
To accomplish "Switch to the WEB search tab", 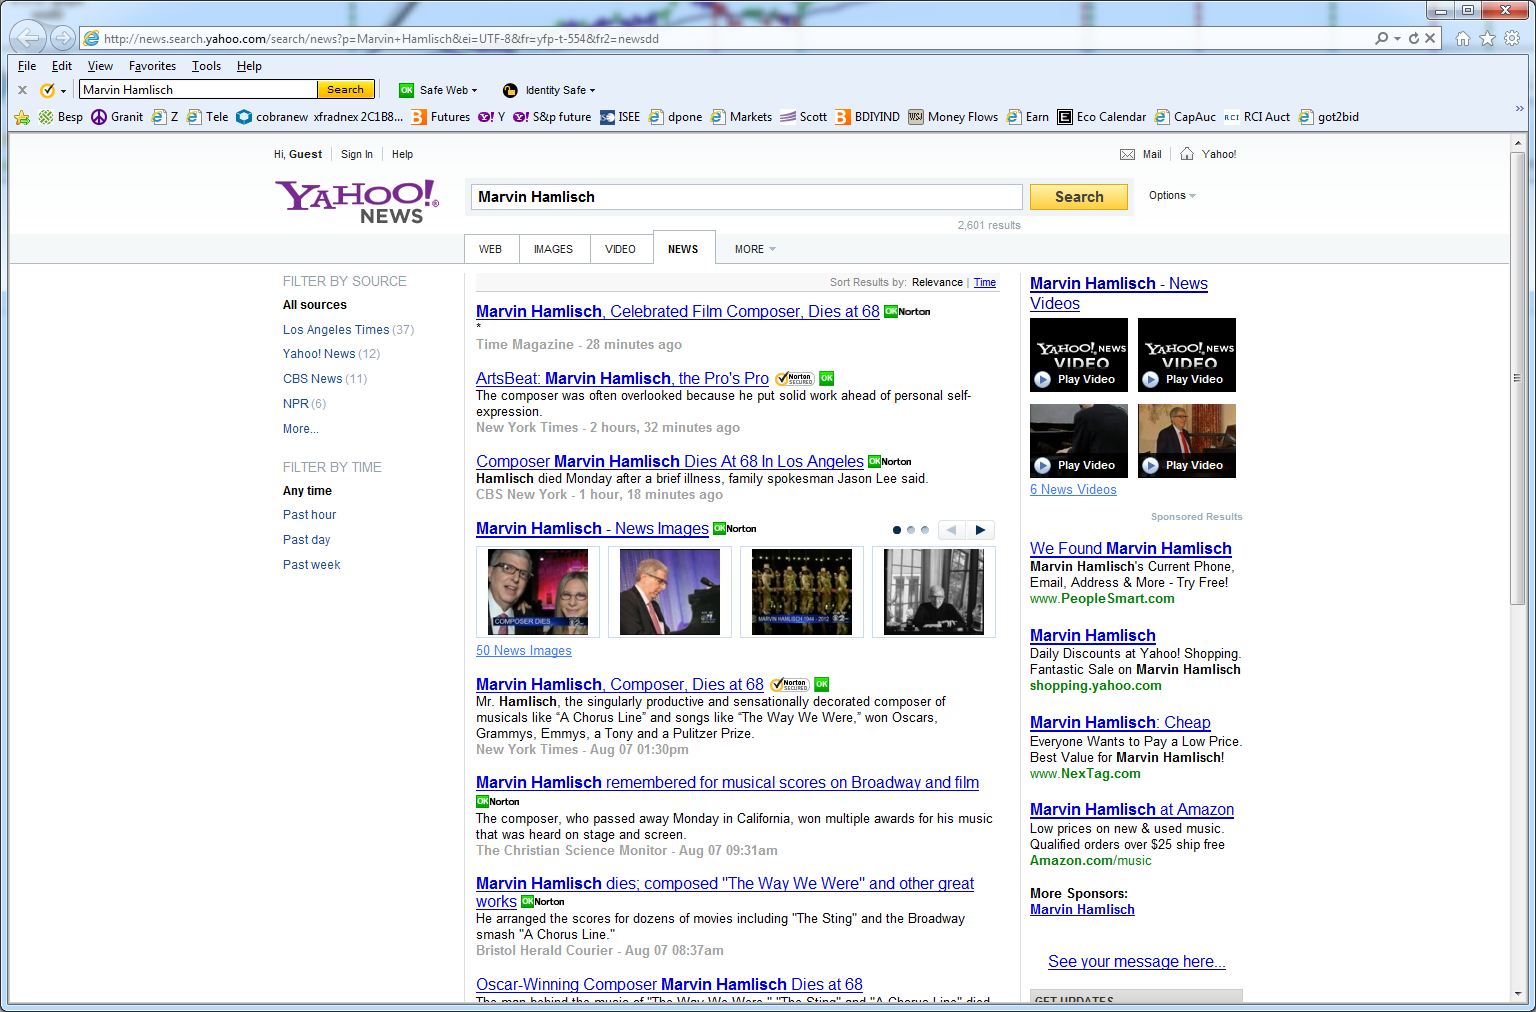I will (x=491, y=249).
